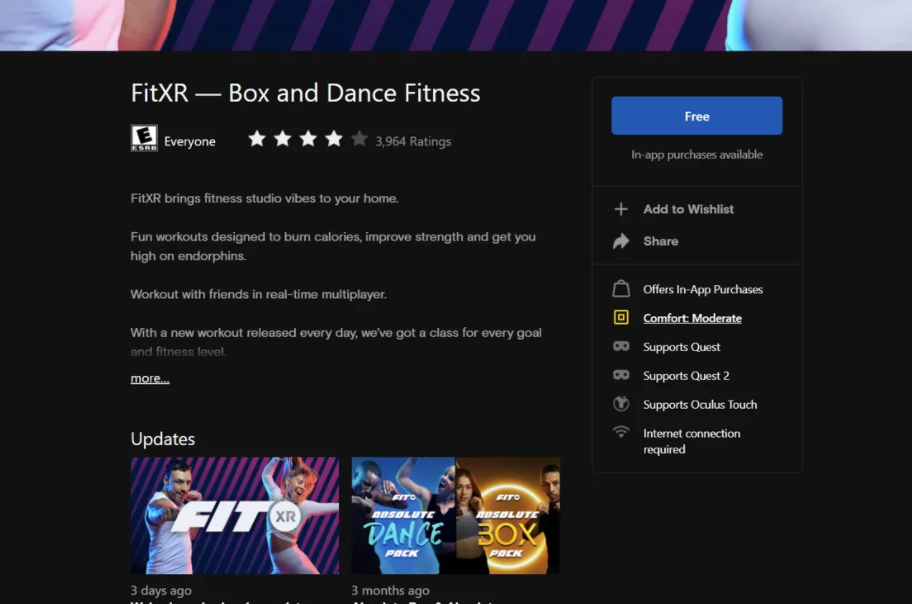Screen dimensions: 912x604
Task: Click the Share text label
Action: [x=660, y=241]
